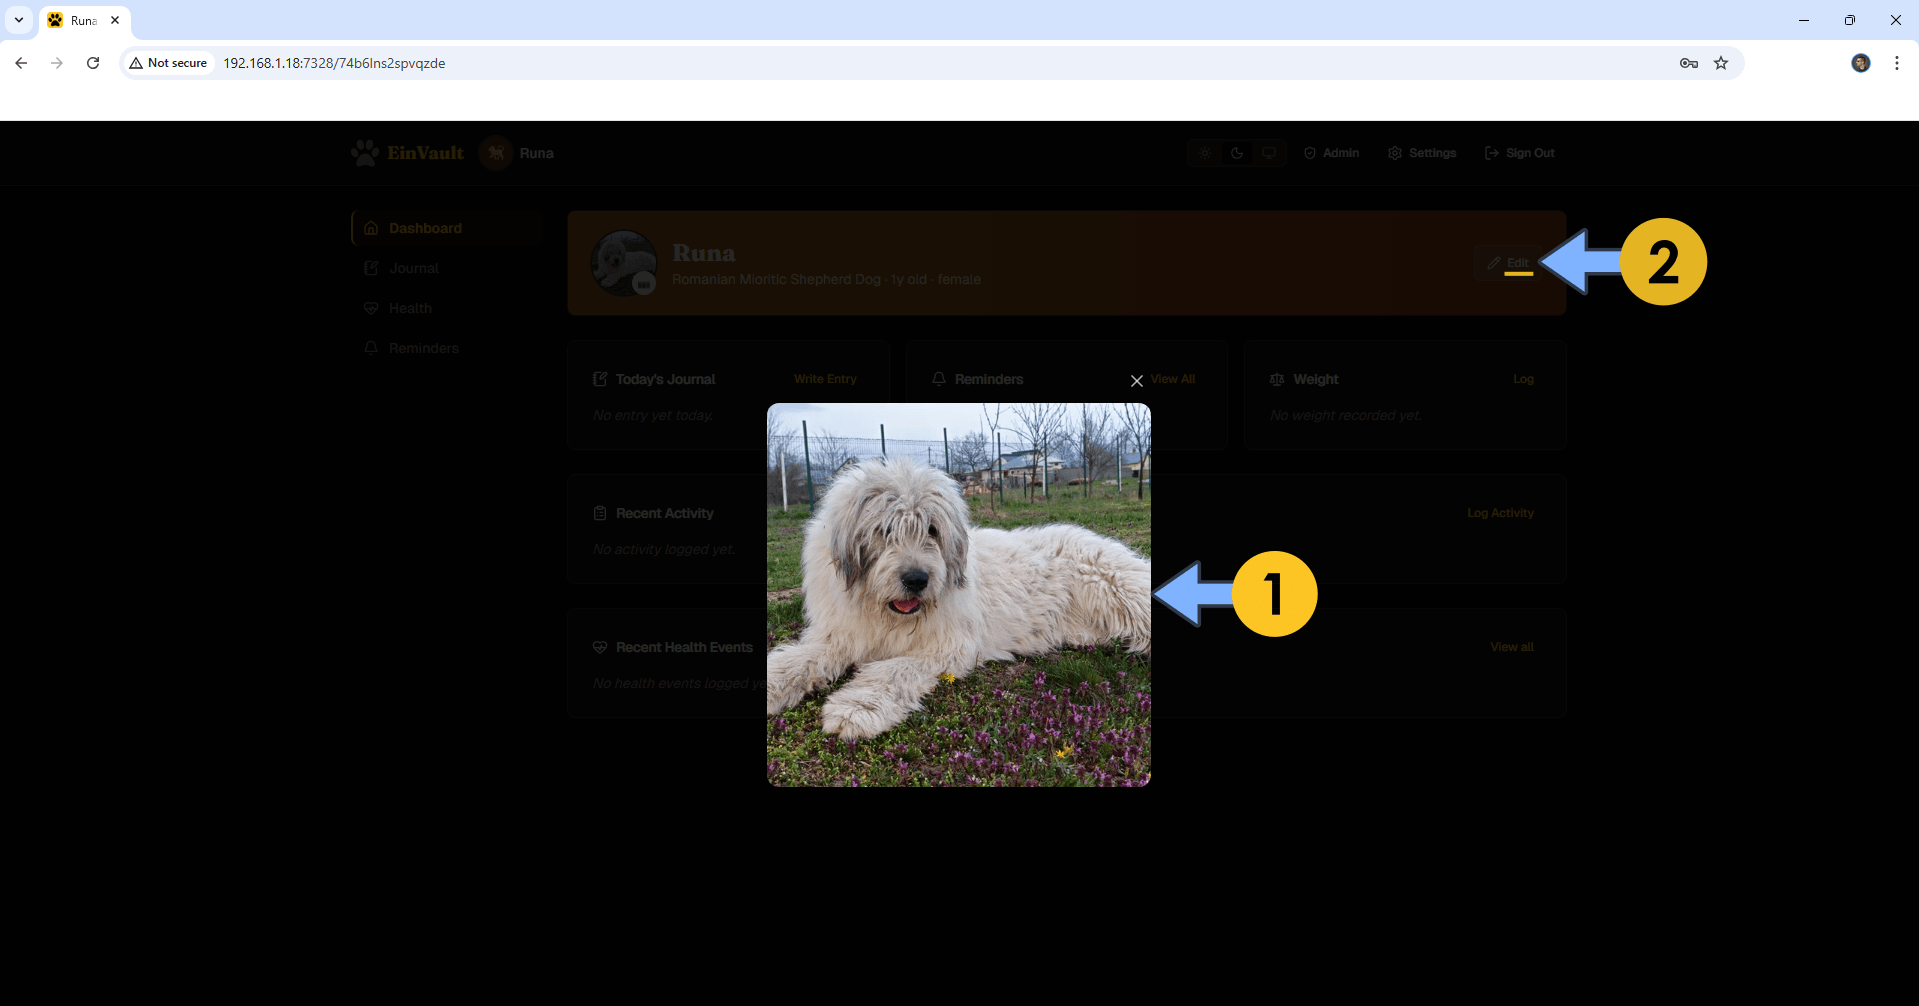Sign out of EinVault
The width and height of the screenshot is (1919, 1006).
(1519, 153)
